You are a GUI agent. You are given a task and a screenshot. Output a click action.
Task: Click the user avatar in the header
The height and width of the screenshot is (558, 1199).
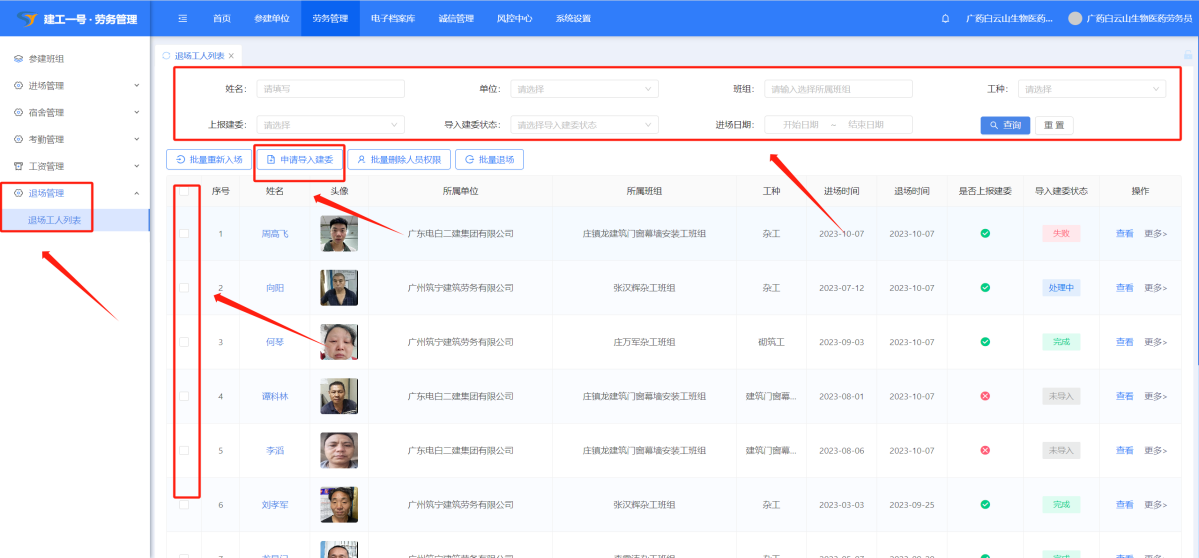(x=1075, y=18)
